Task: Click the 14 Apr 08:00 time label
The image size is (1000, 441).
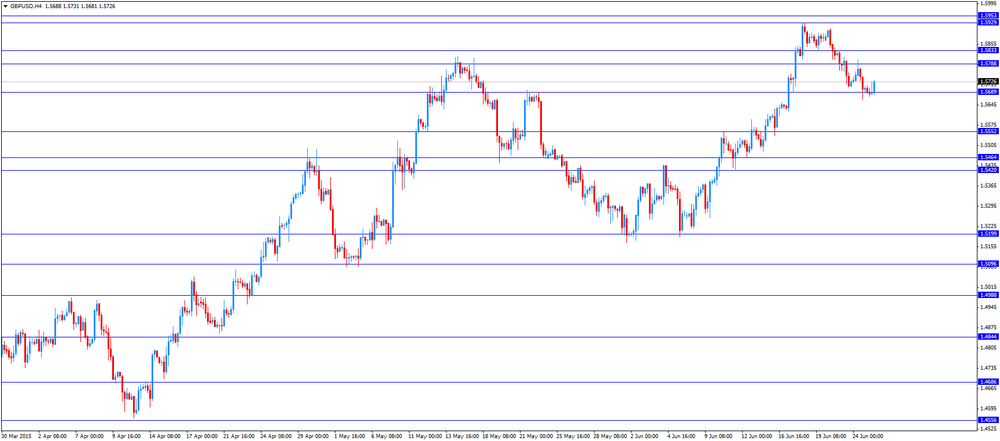Action: click(165, 437)
